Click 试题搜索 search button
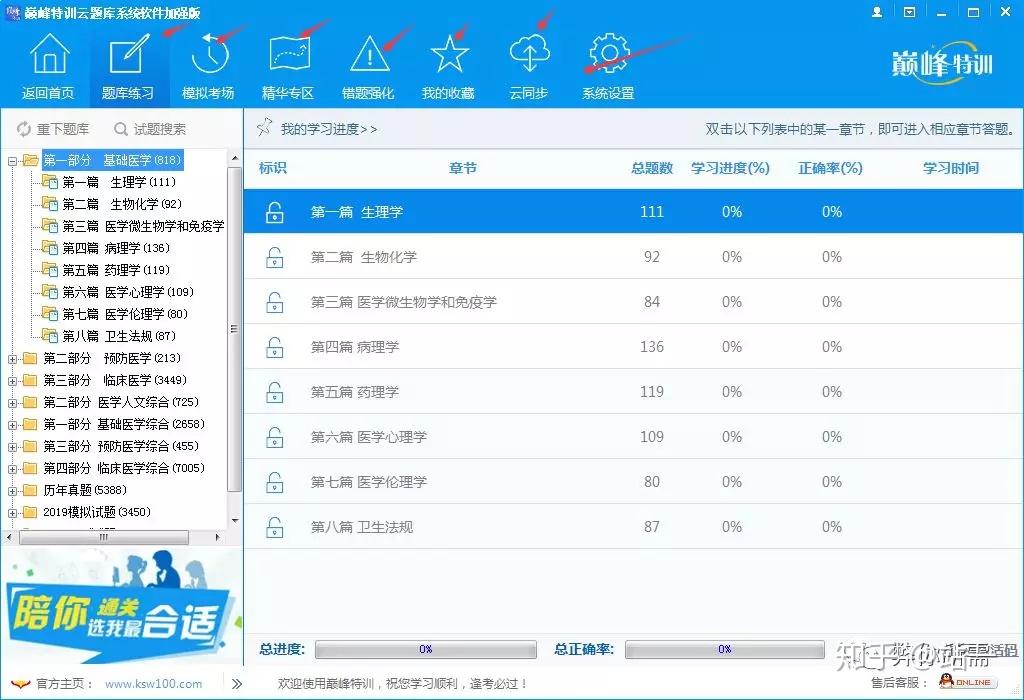This screenshot has height=700, width=1024. [150, 129]
